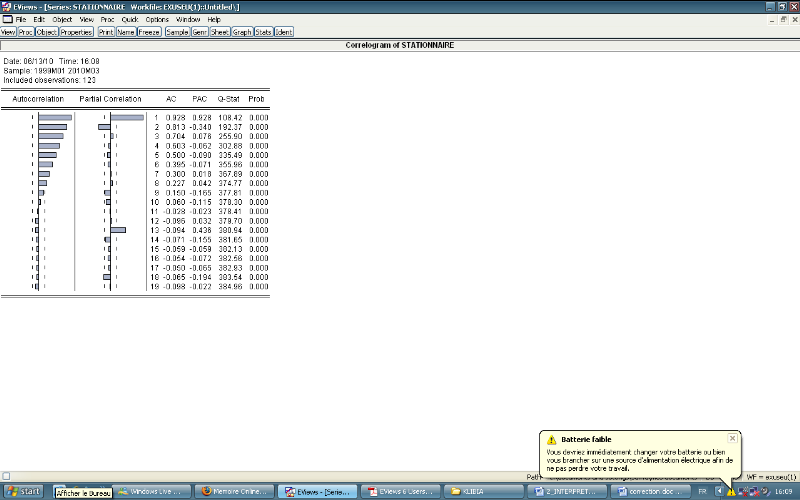Open the 2_INTERPRET document taskbar item

pyautogui.click(x=570, y=492)
